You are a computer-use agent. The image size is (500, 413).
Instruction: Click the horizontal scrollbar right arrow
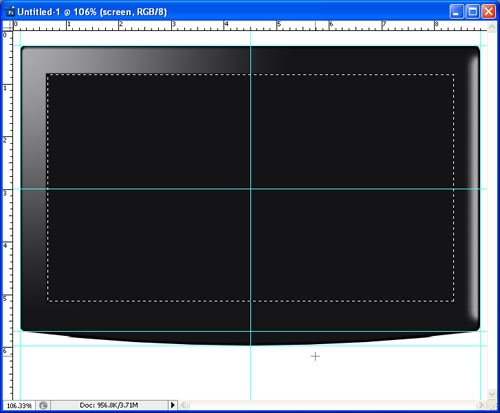(x=480, y=405)
